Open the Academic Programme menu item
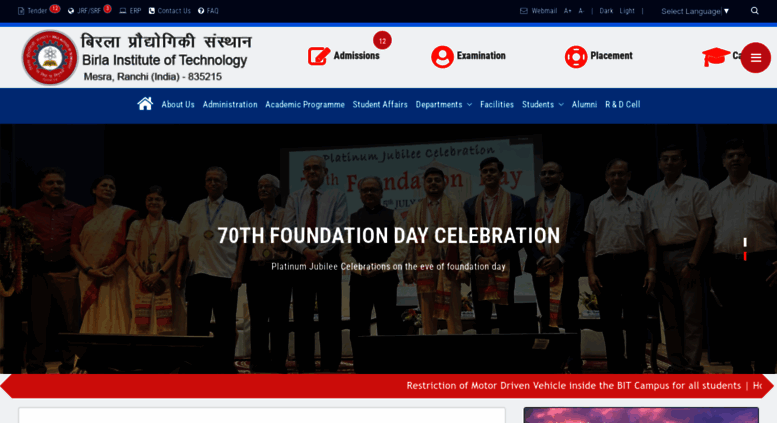Screen dimensions: 777x423 pyautogui.click(x=305, y=105)
